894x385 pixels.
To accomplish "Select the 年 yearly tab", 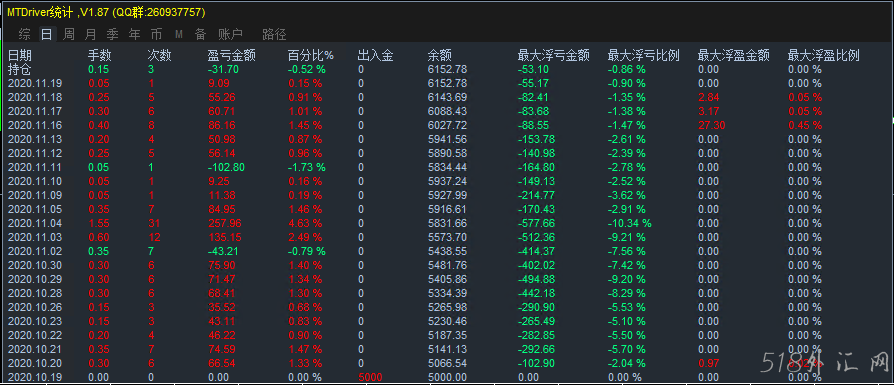I will click(x=135, y=34).
